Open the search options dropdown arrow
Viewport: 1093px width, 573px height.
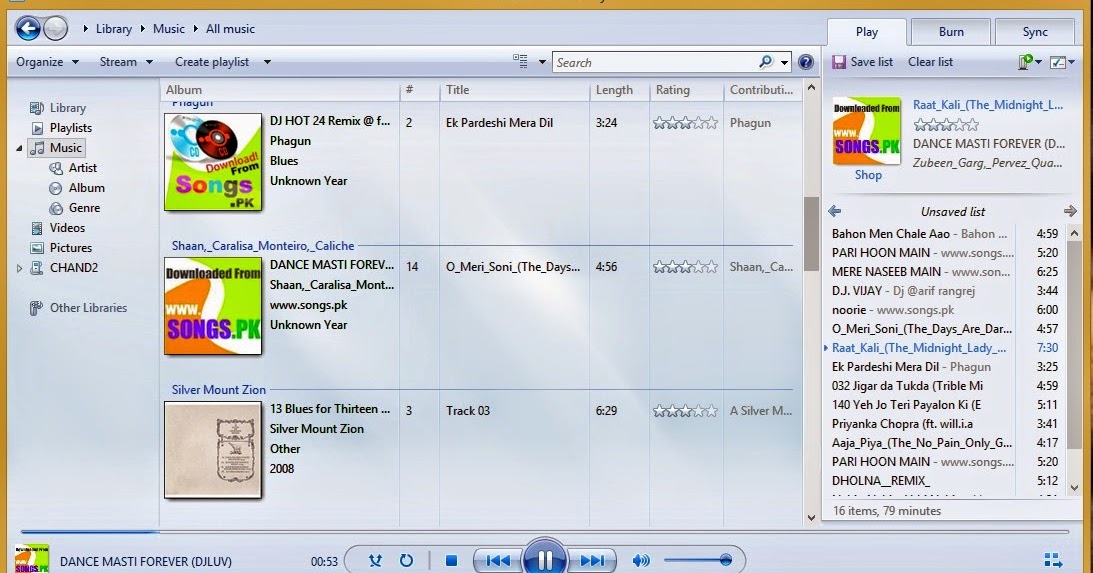coord(784,62)
